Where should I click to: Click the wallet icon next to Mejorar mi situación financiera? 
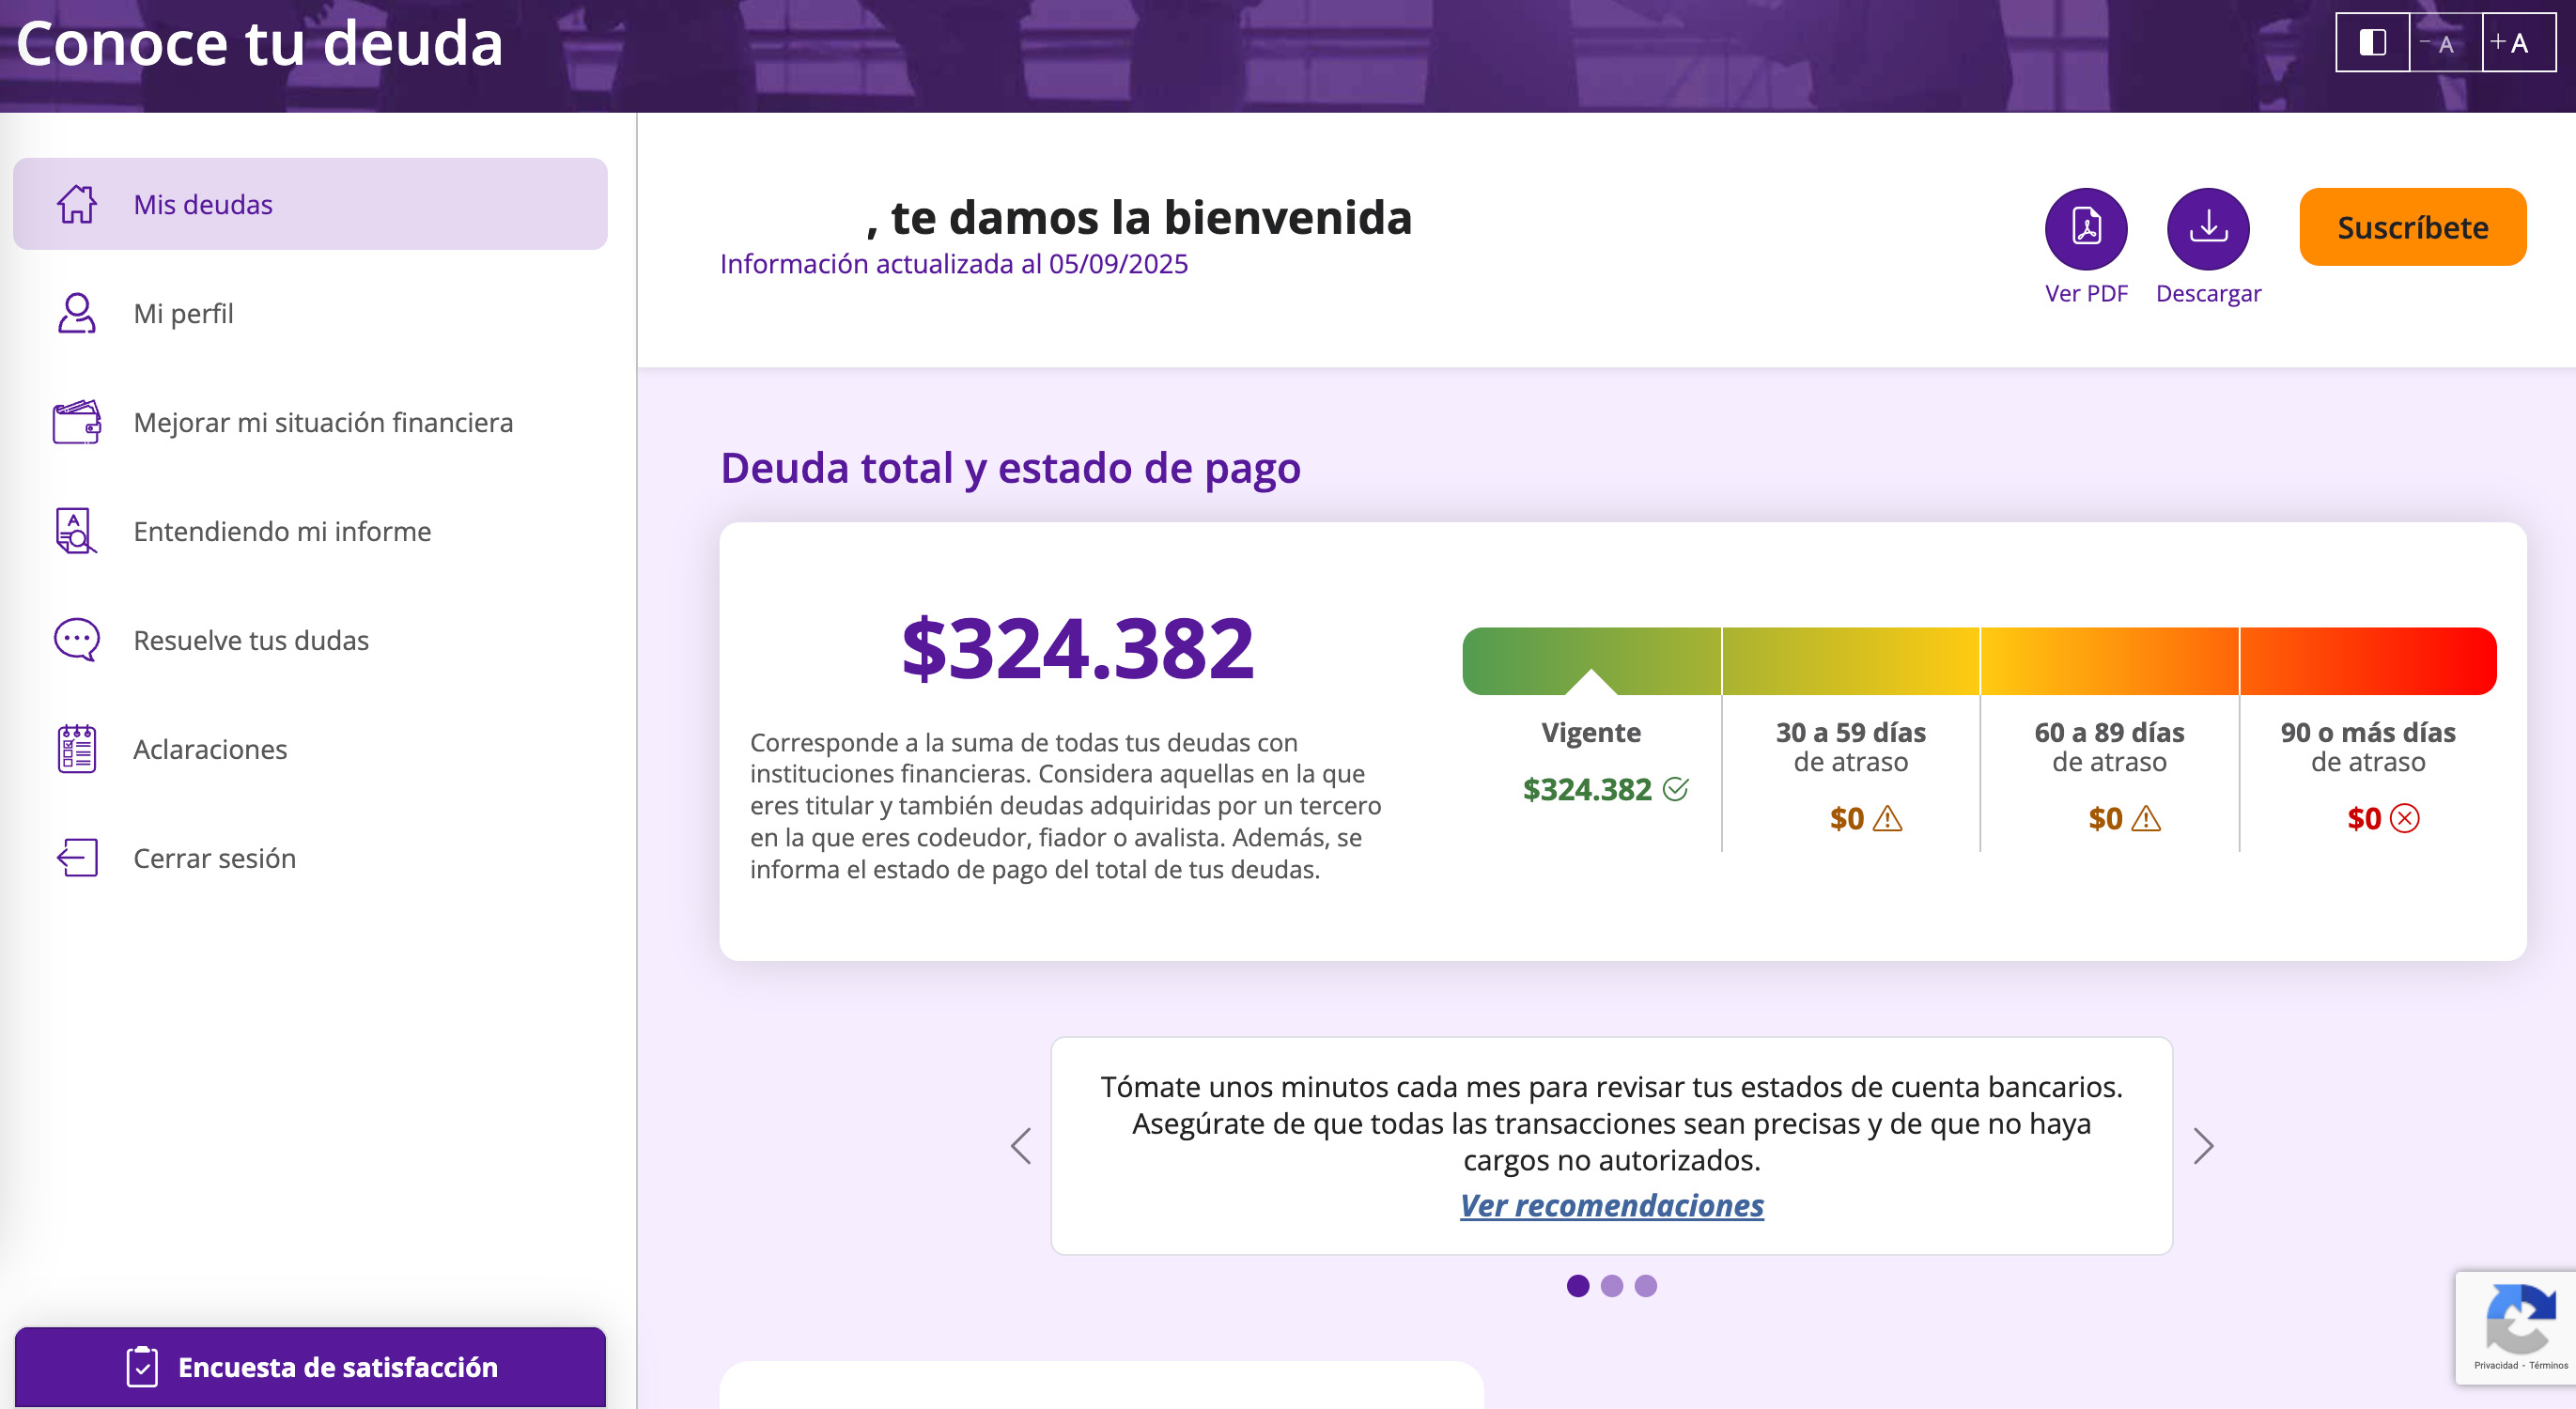click(x=75, y=422)
